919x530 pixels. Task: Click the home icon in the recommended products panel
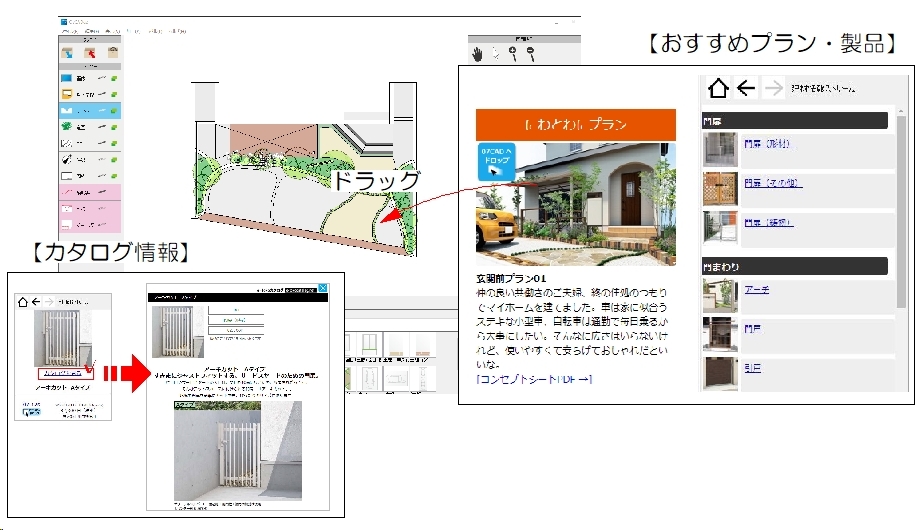(718, 89)
